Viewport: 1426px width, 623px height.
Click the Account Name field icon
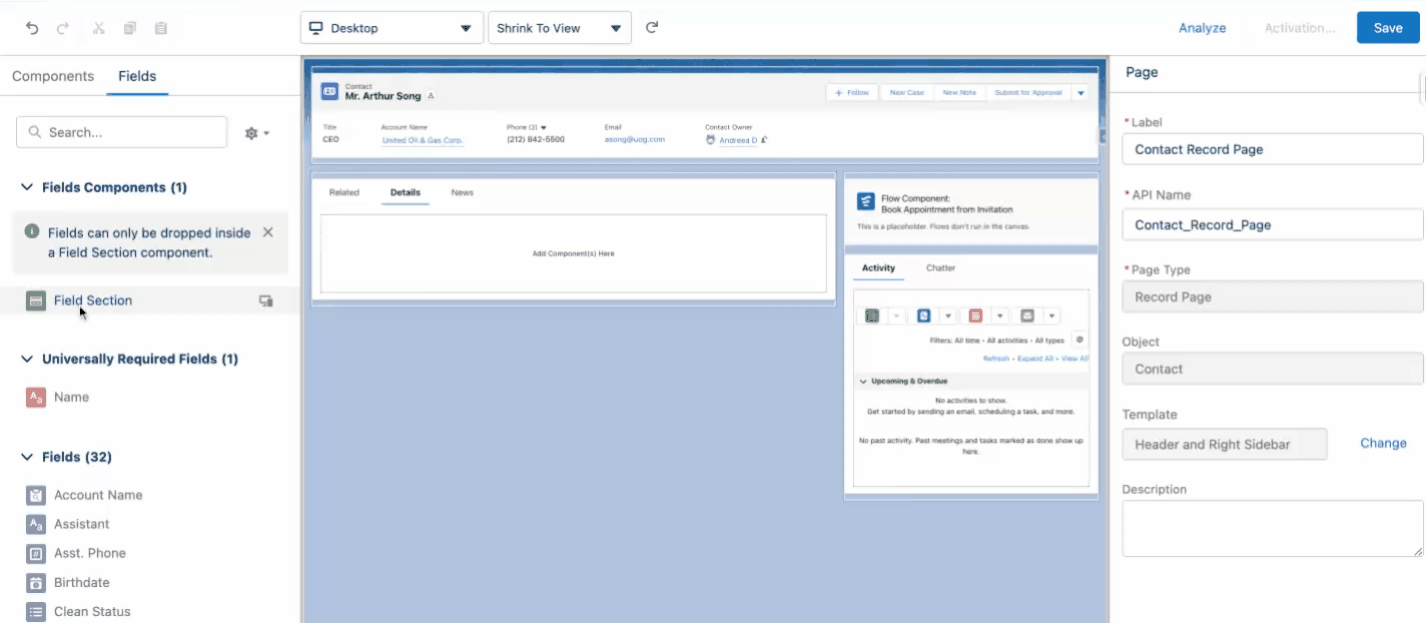(x=36, y=495)
